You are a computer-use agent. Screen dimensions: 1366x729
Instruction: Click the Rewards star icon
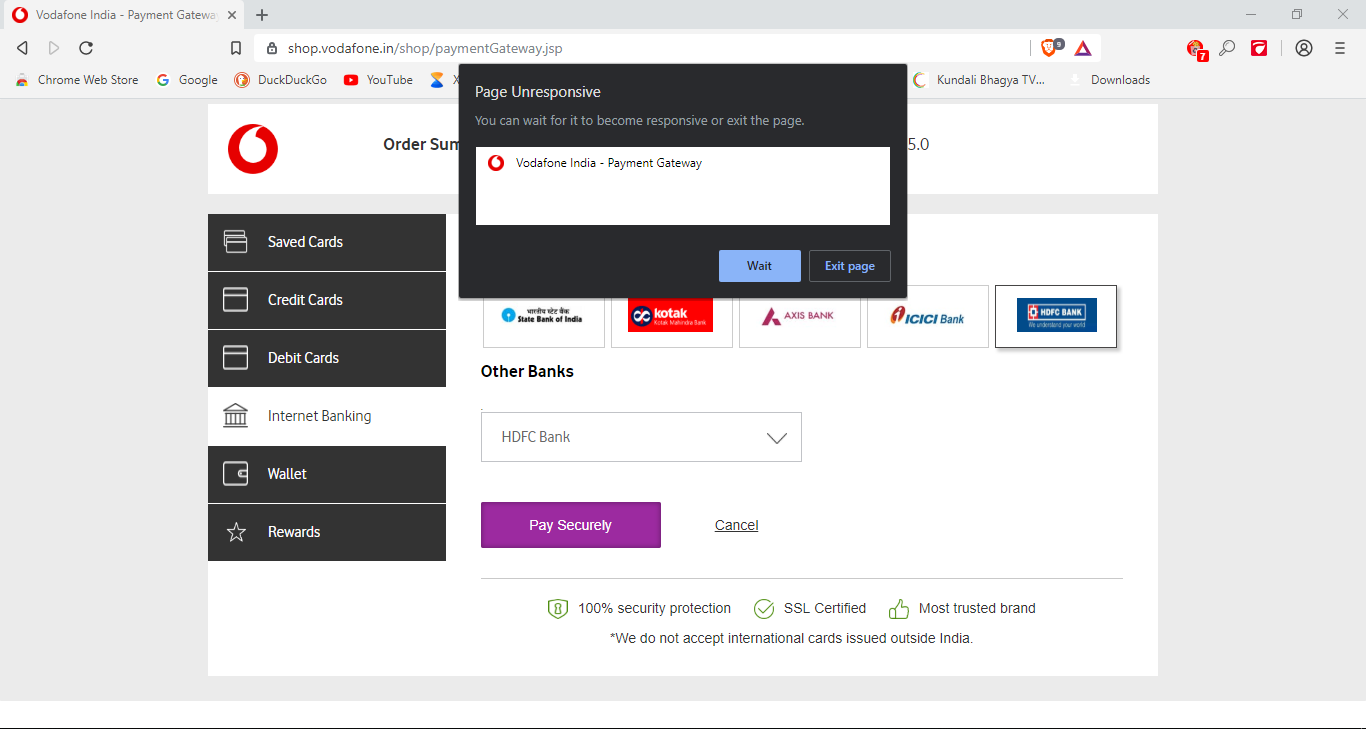236,532
